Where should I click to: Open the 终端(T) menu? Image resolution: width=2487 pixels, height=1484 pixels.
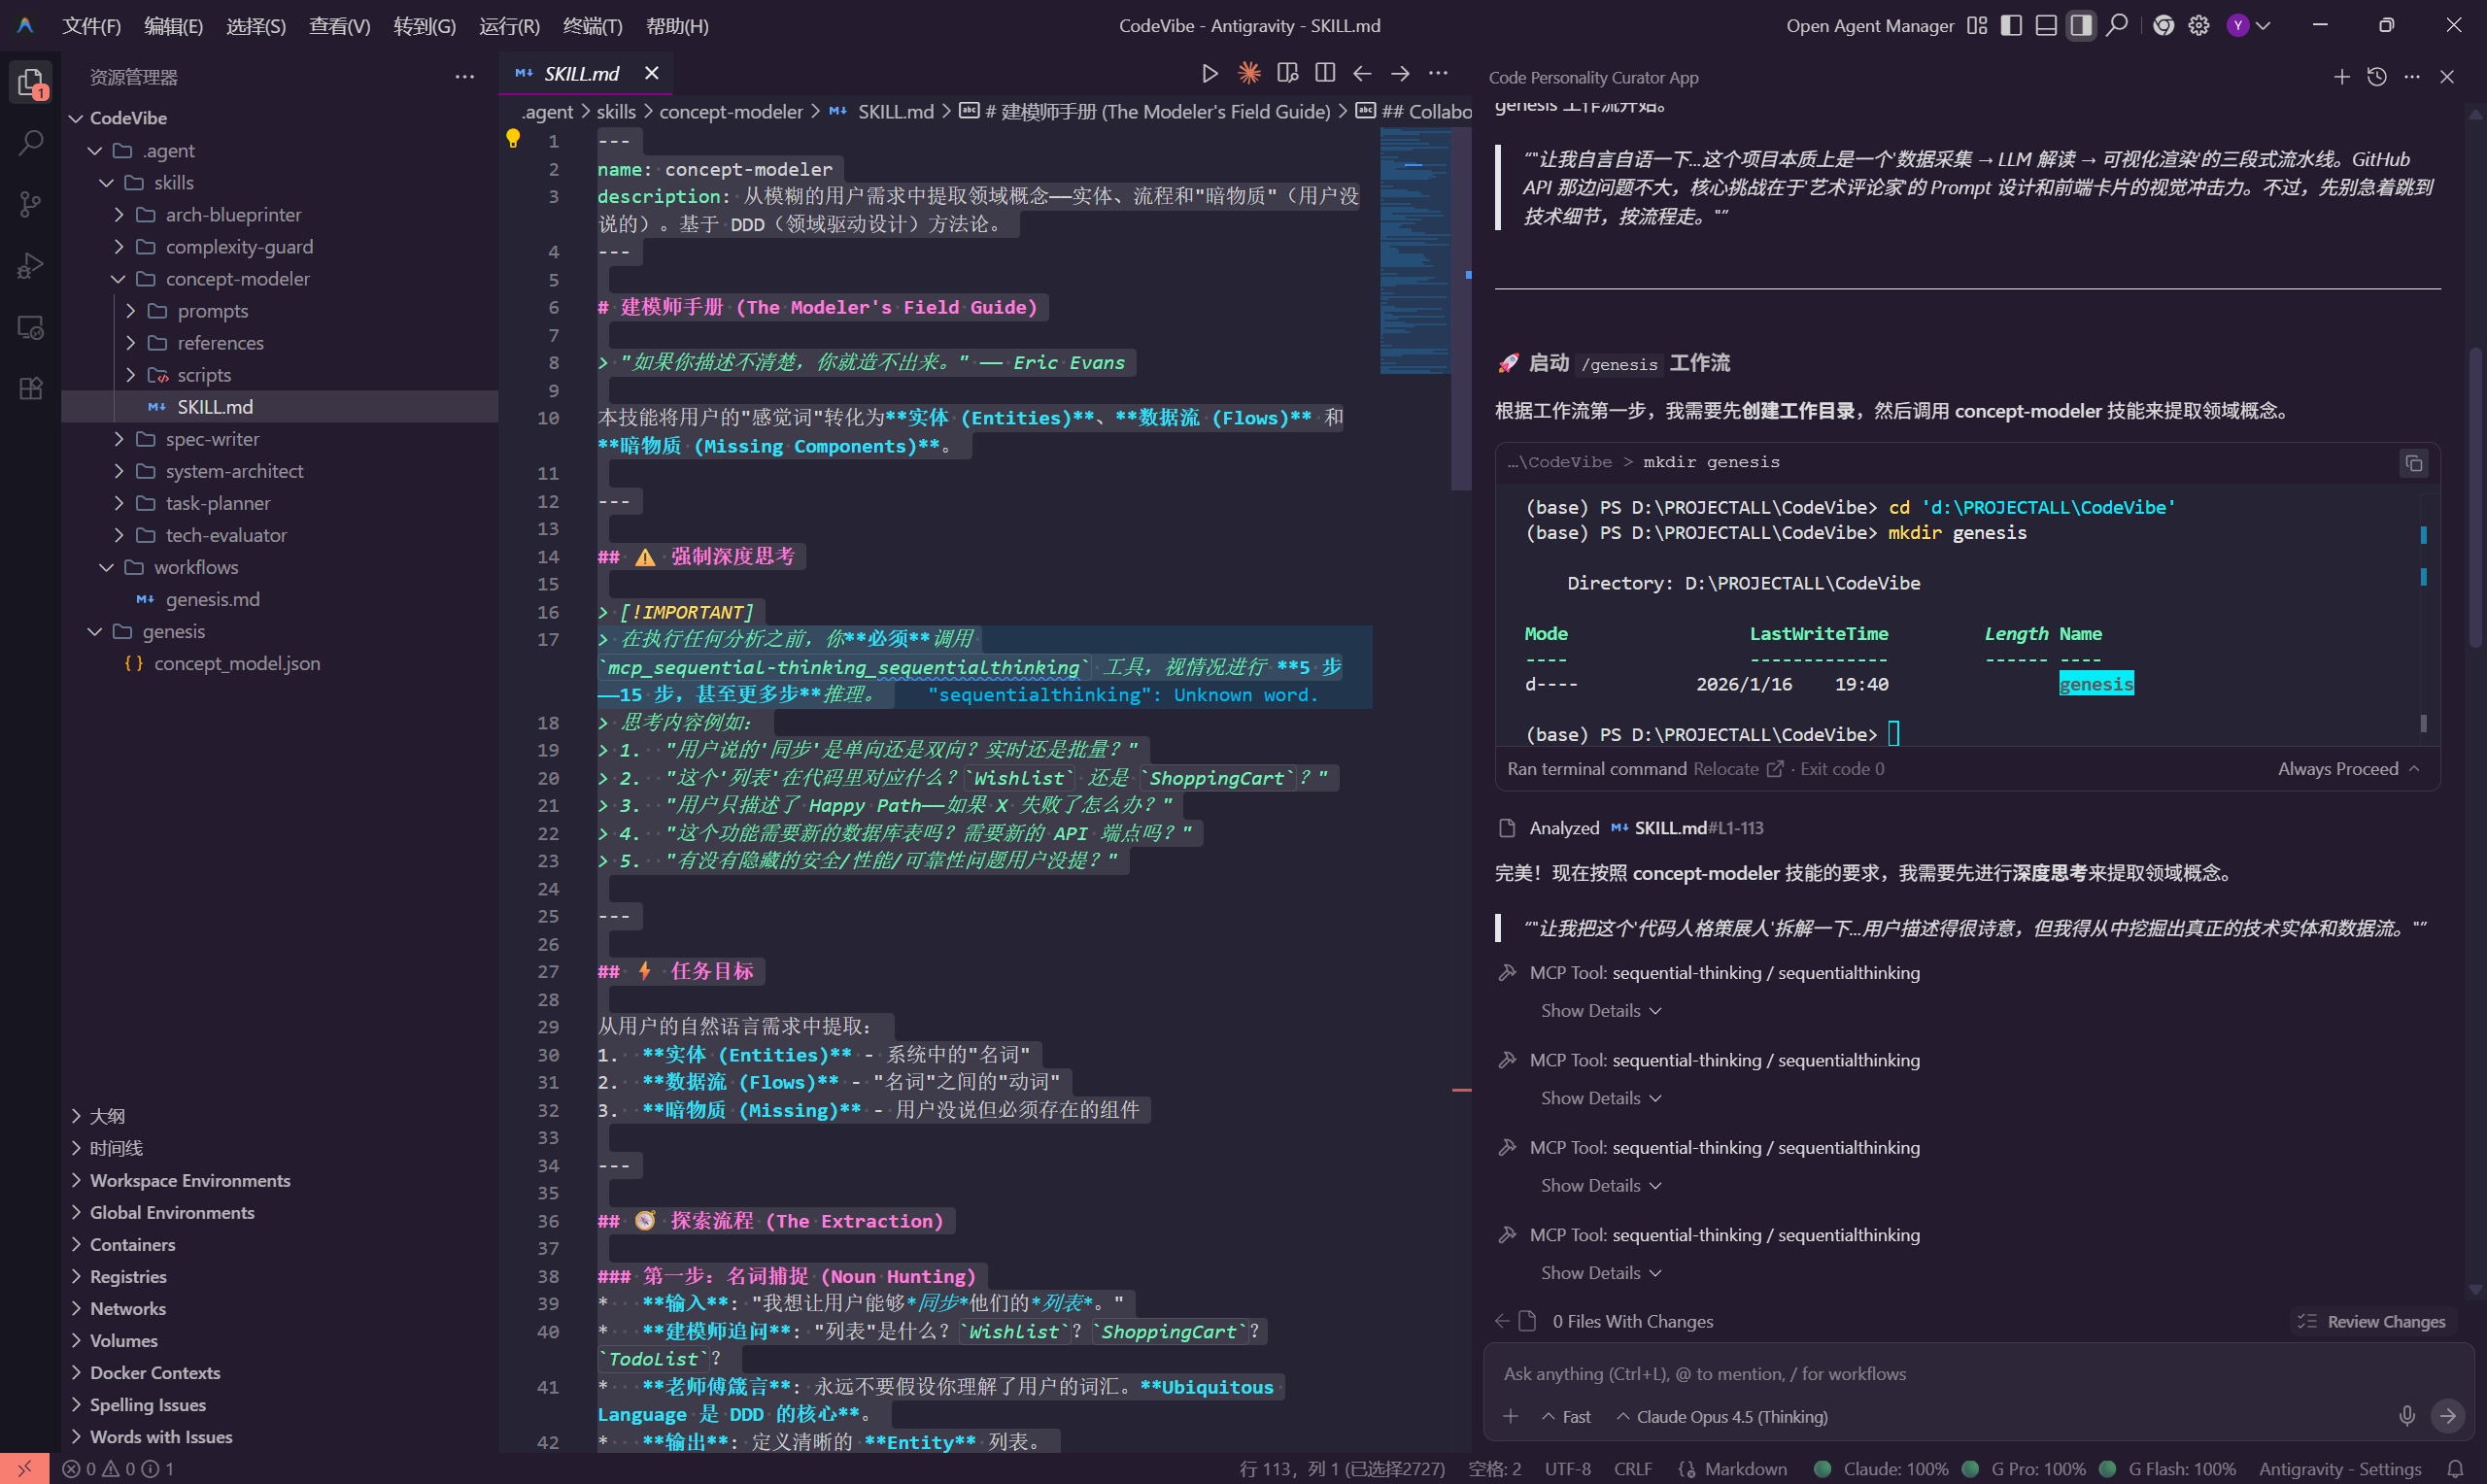click(x=592, y=26)
